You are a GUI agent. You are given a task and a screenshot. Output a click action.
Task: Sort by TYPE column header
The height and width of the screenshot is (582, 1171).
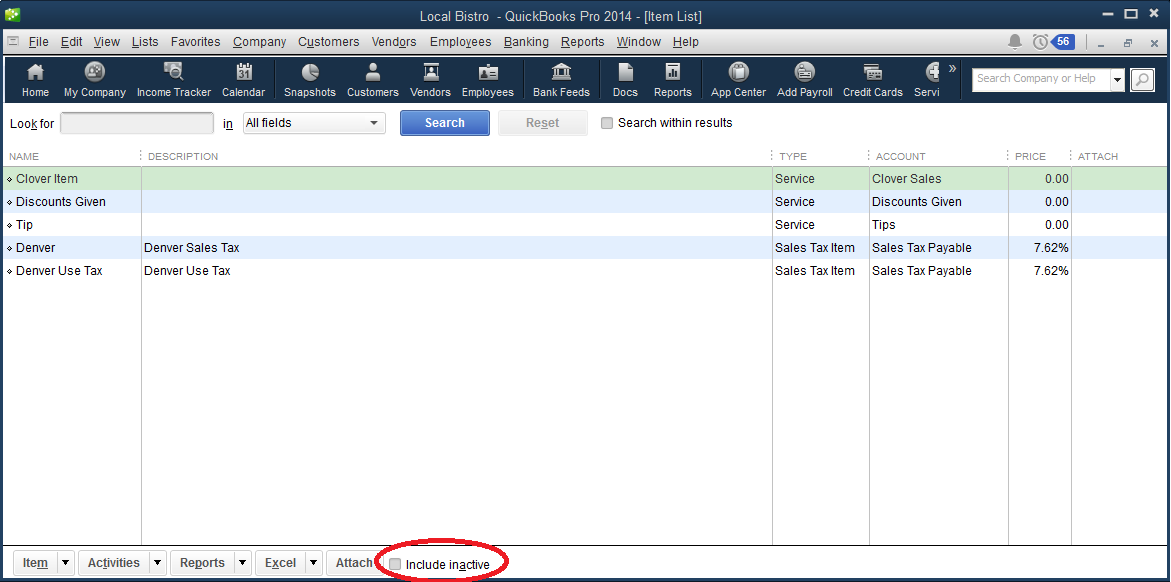[793, 157]
